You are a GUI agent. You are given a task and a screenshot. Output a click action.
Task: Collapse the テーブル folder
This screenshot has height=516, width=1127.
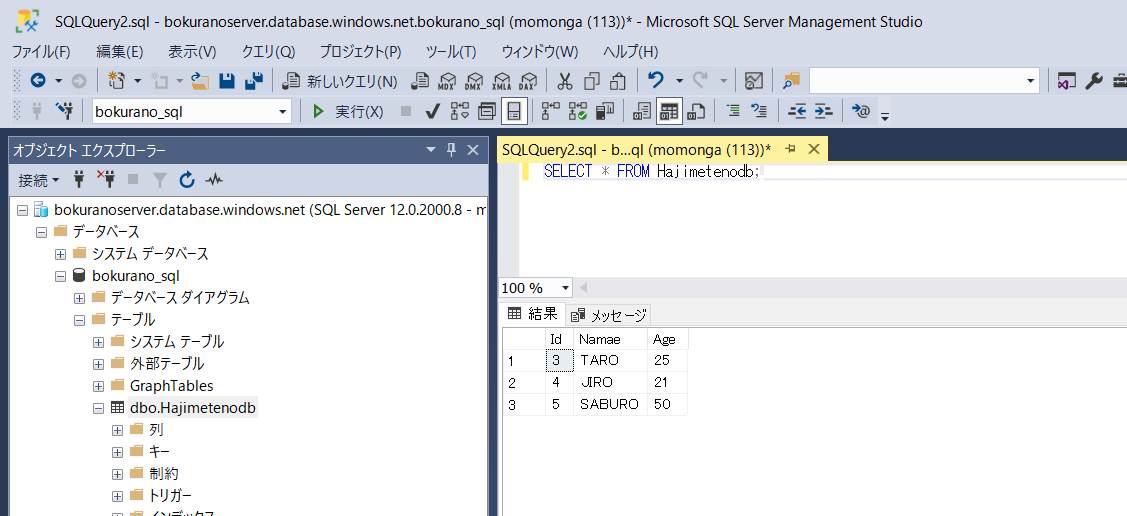click(80, 320)
